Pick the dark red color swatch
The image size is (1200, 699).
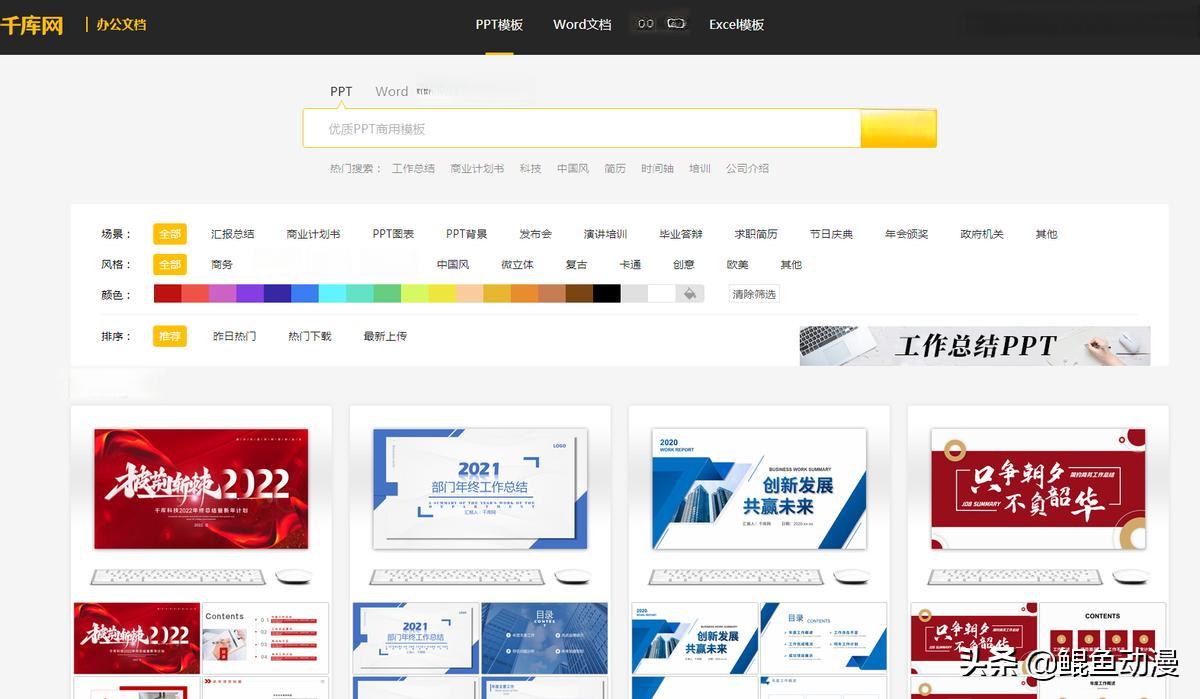click(167, 294)
